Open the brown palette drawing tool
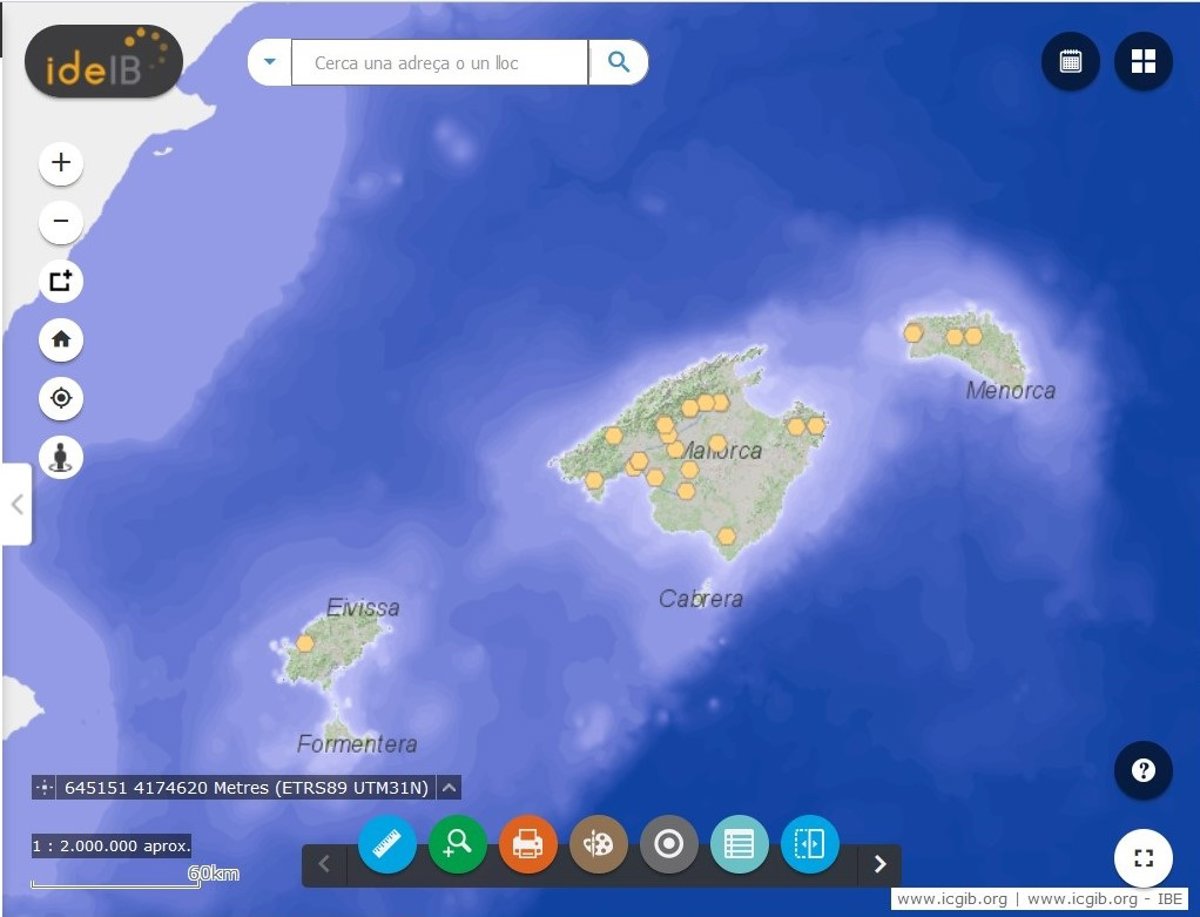Image resolution: width=1200 pixels, height=917 pixels. click(598, 845)
